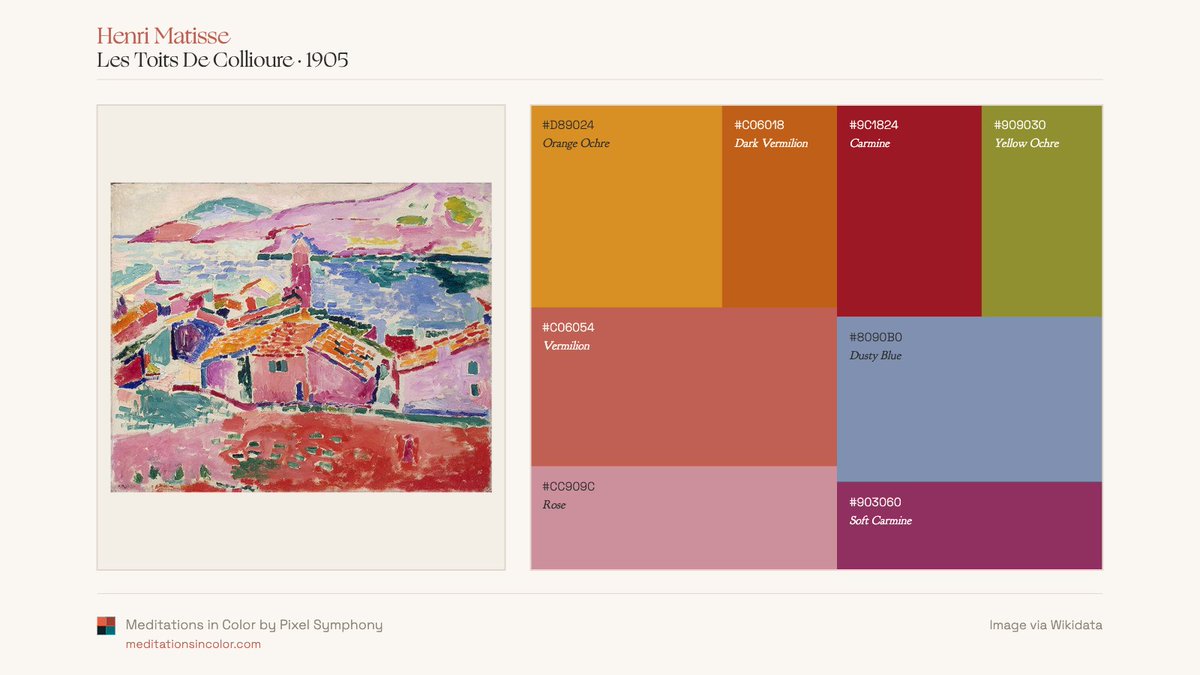Viewport: 1200px width, 675px height.
Task: Click Meditations in Color by Pixel Symphony text
Action: point(254,625)
